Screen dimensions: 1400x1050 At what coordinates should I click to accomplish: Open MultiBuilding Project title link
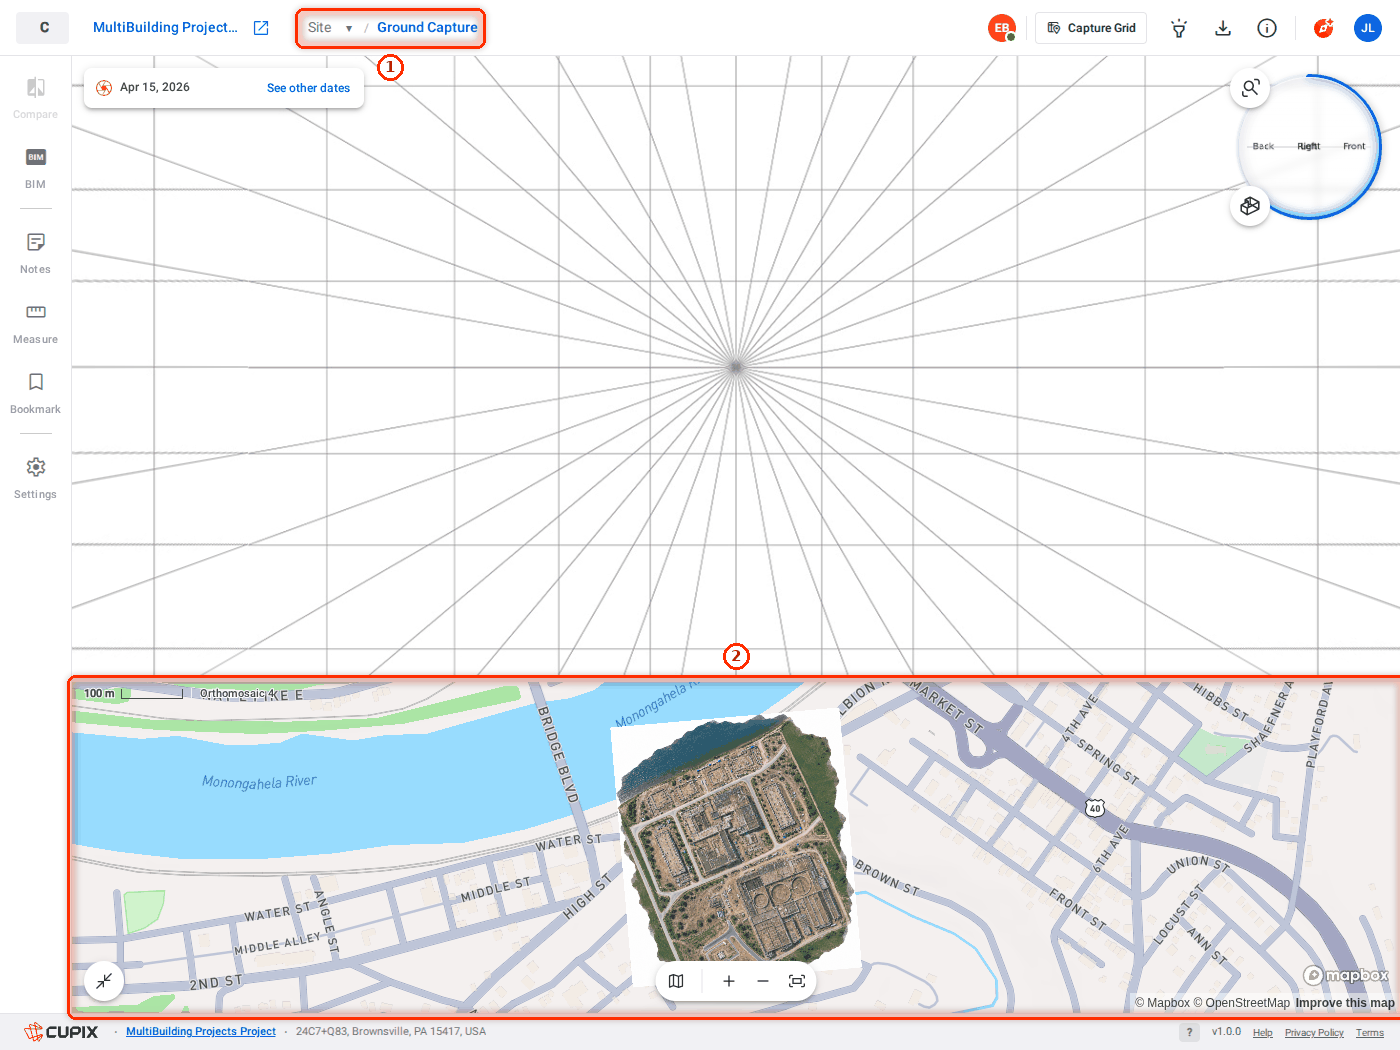point(165,28)
